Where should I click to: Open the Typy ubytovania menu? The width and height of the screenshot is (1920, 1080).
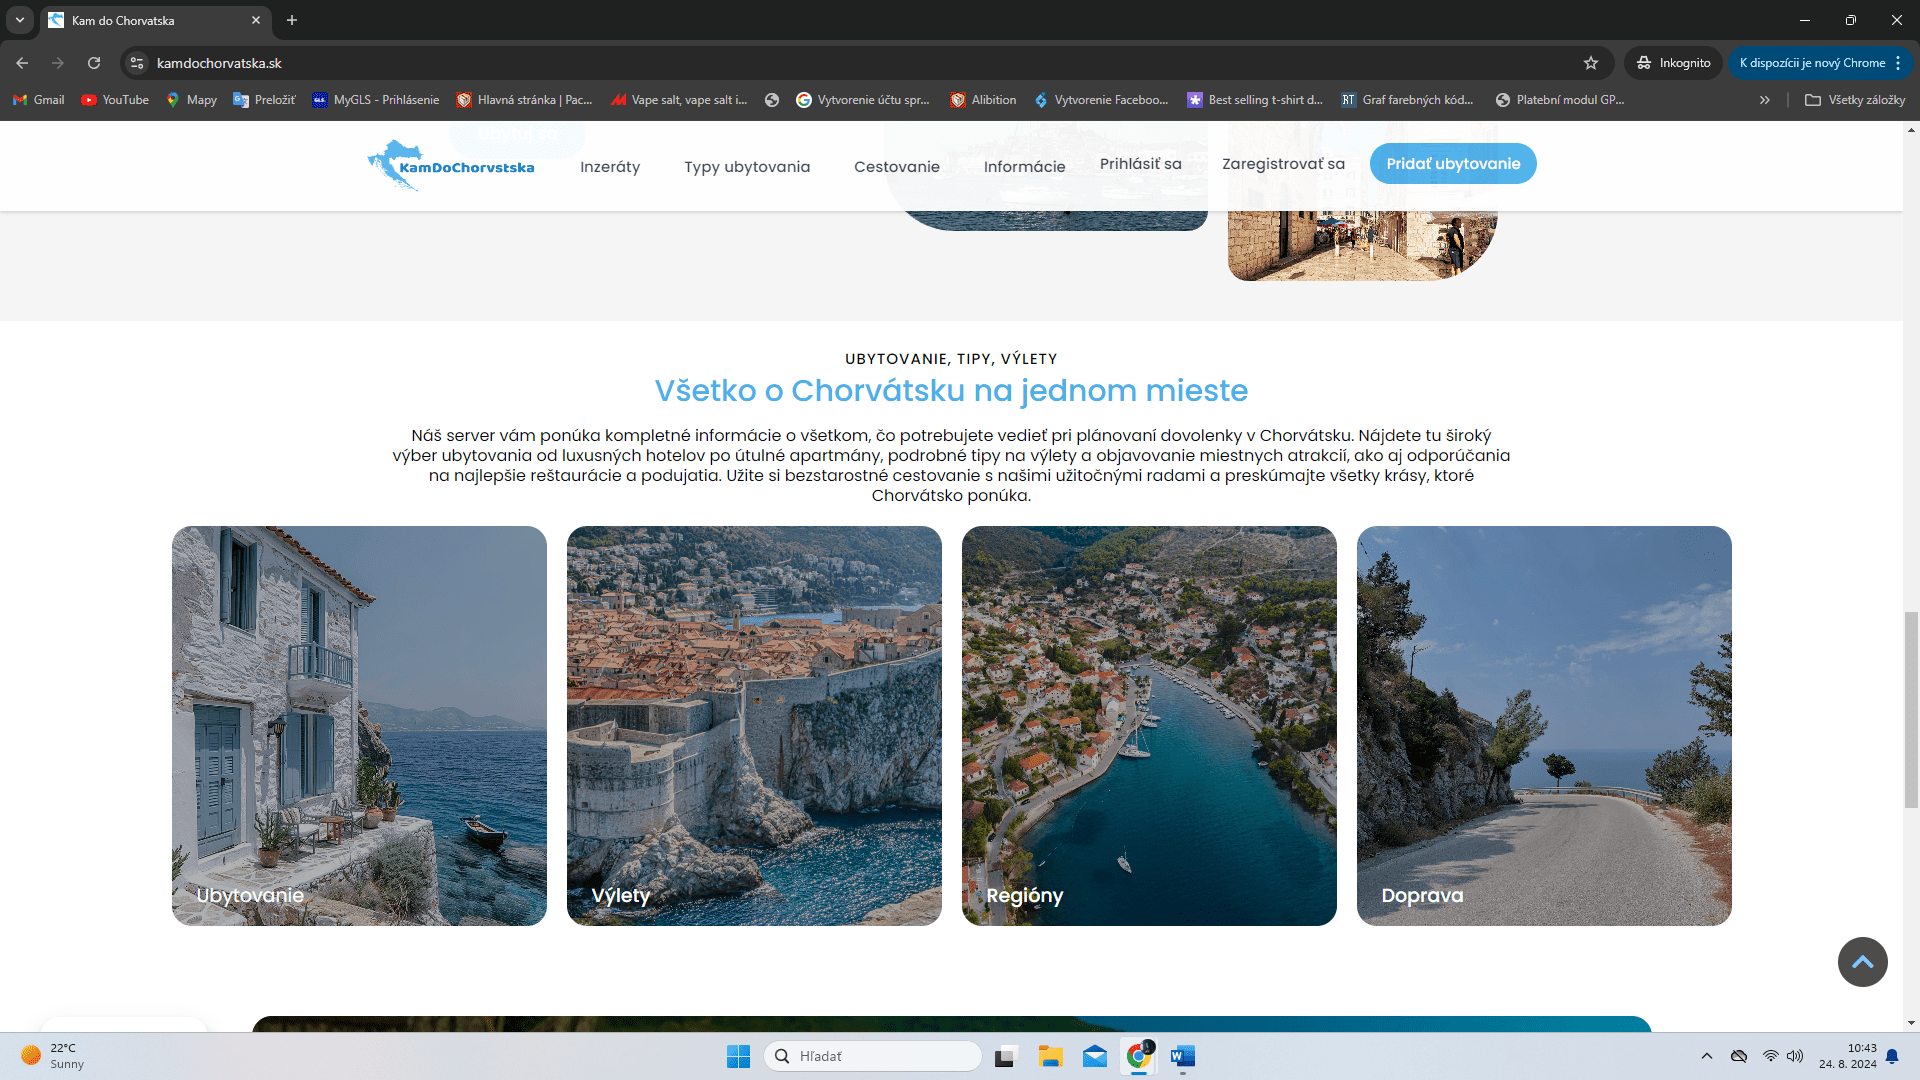(x=747, y=167)
